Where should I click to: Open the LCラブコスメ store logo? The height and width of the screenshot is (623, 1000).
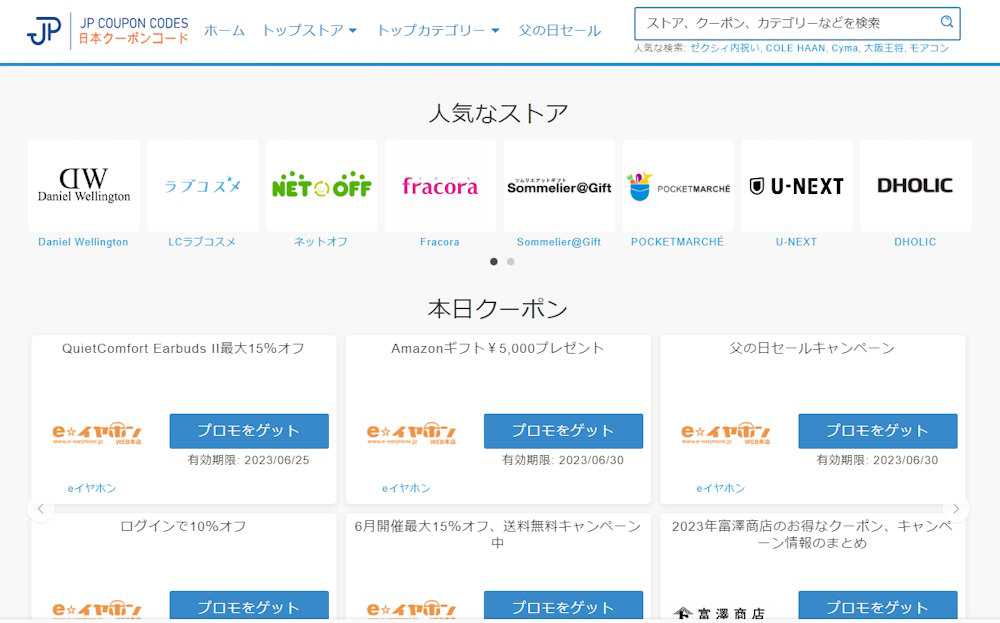[x=202, y=186]
